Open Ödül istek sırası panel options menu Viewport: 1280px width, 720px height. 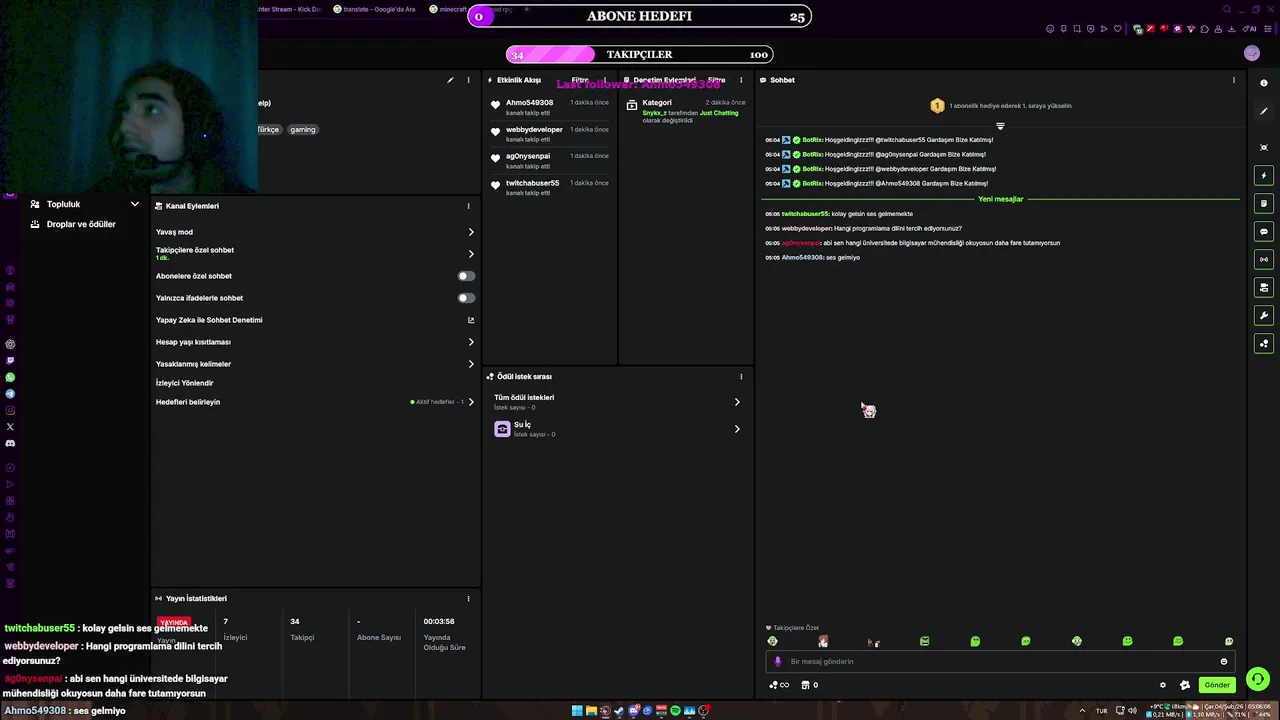click(x=741, y=377)
